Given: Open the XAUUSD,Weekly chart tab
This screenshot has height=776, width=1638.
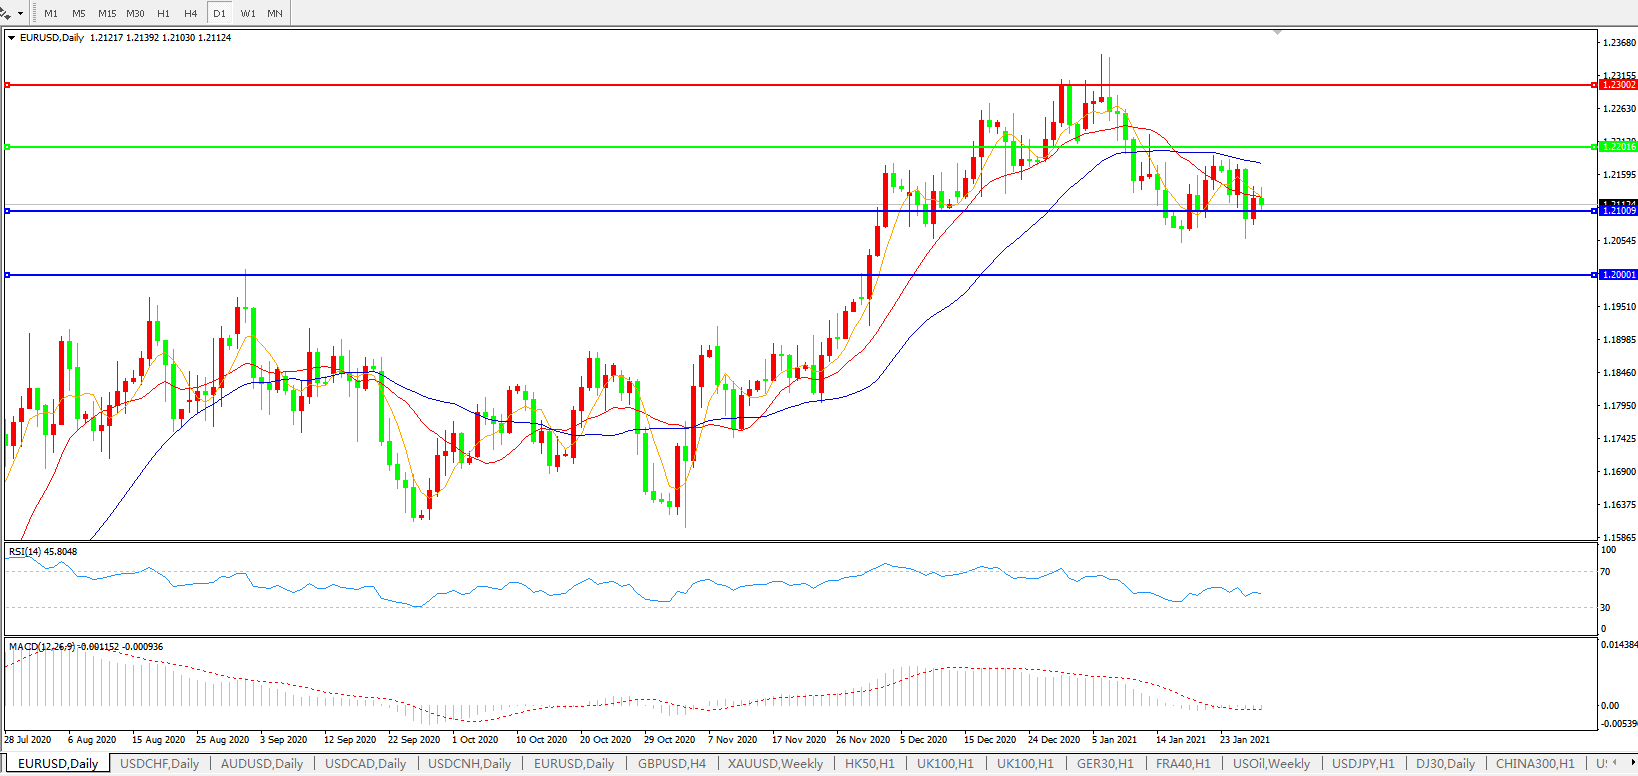Looking at the screenshot, I should 775,764.
